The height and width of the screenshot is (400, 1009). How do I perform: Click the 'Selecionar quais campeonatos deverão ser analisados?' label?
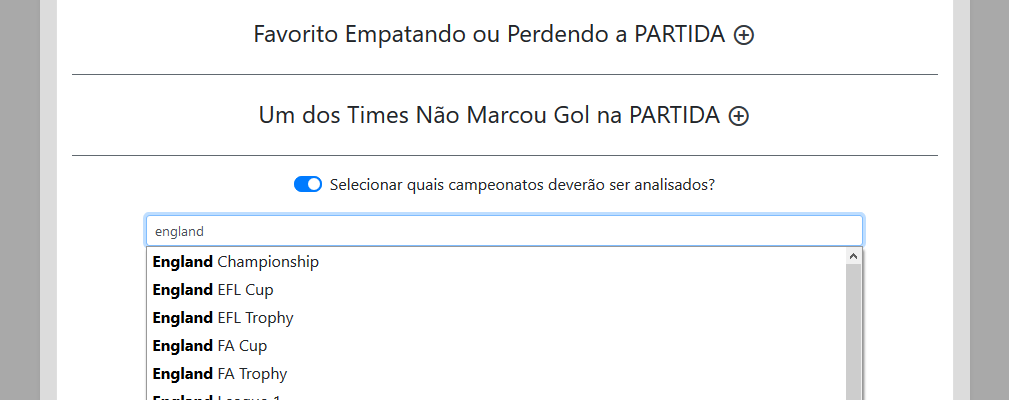click(521, 184)
